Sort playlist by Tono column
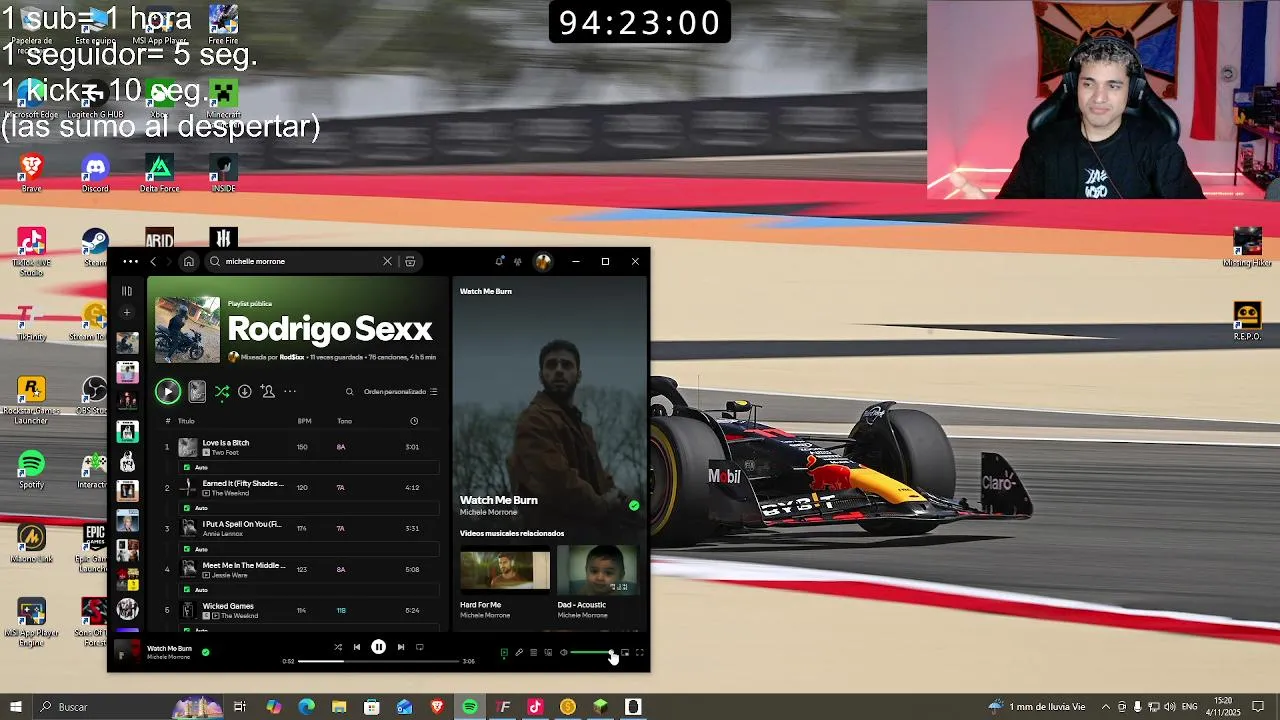 coord(344,421)
